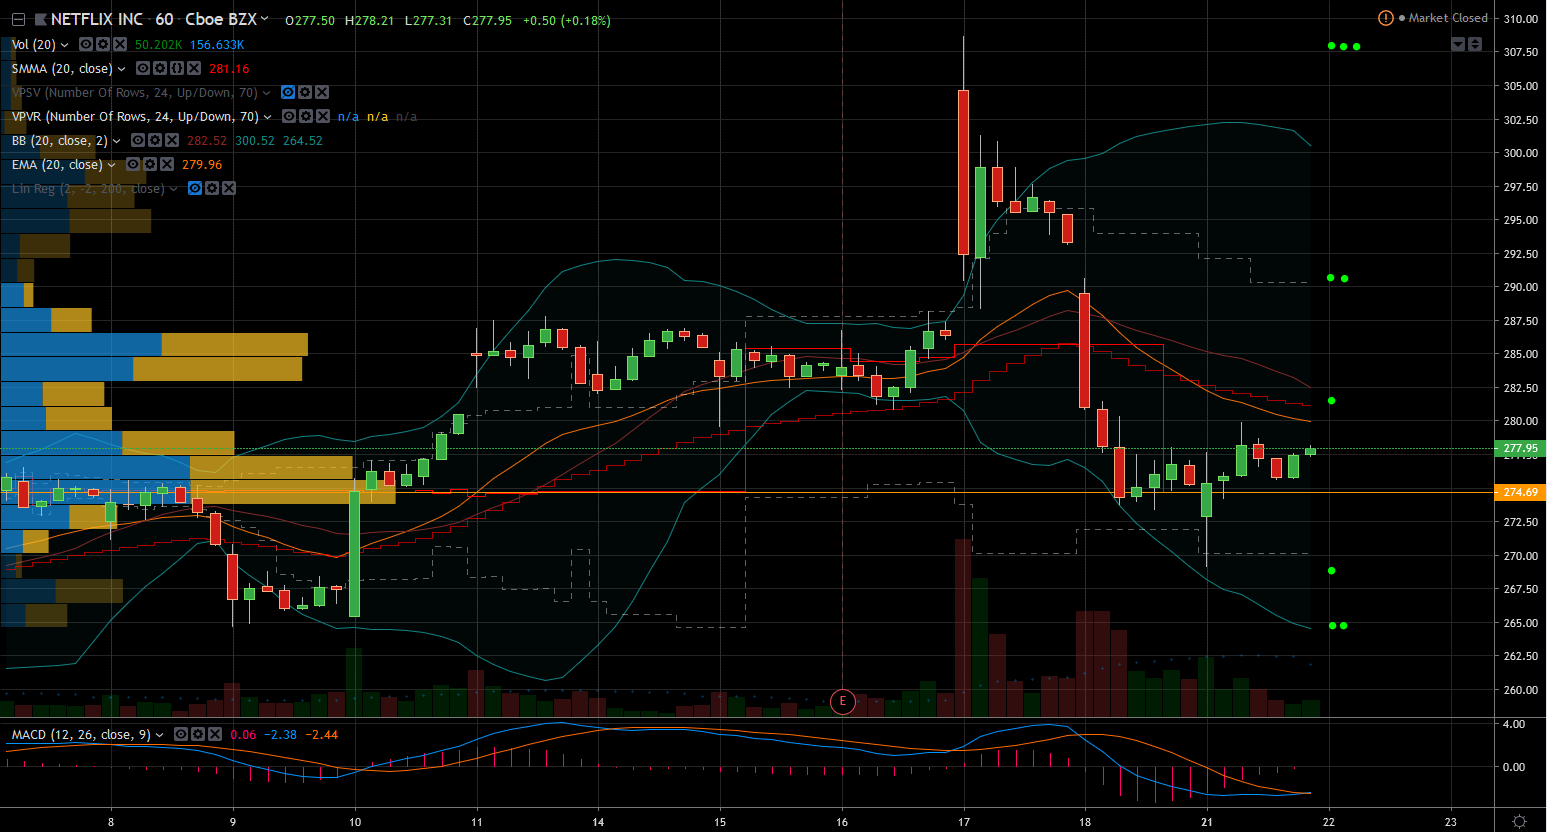Remove the EMA (20, close) indicator
Screen dimensions: 1547x832
coord(167,165)
